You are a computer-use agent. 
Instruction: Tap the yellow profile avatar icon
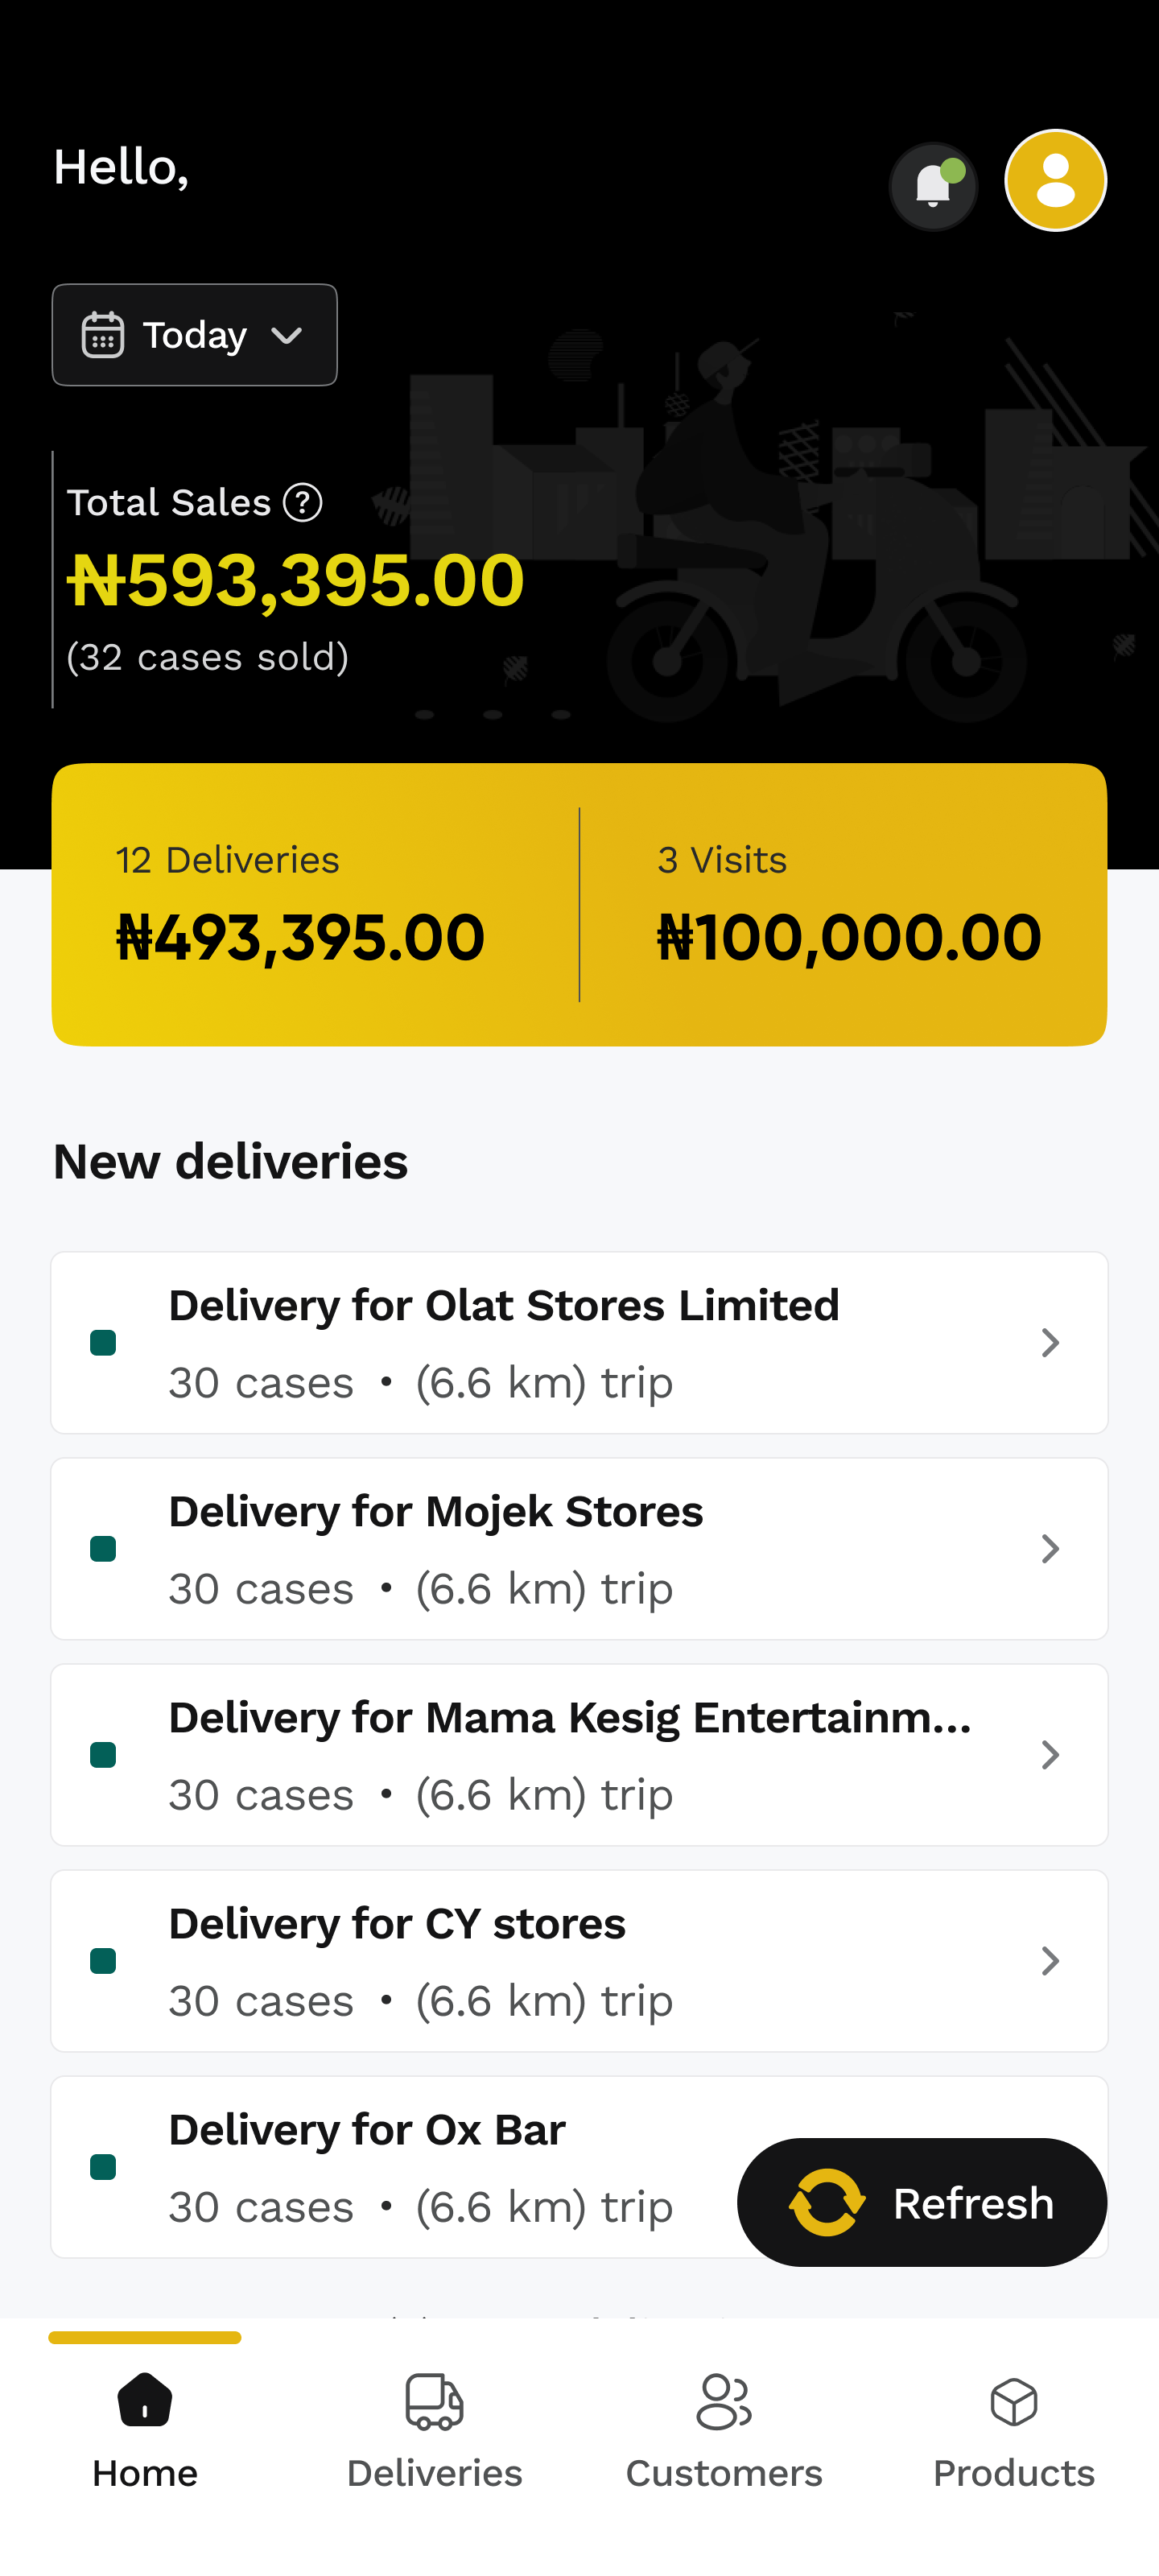(x=1055, y=181)
